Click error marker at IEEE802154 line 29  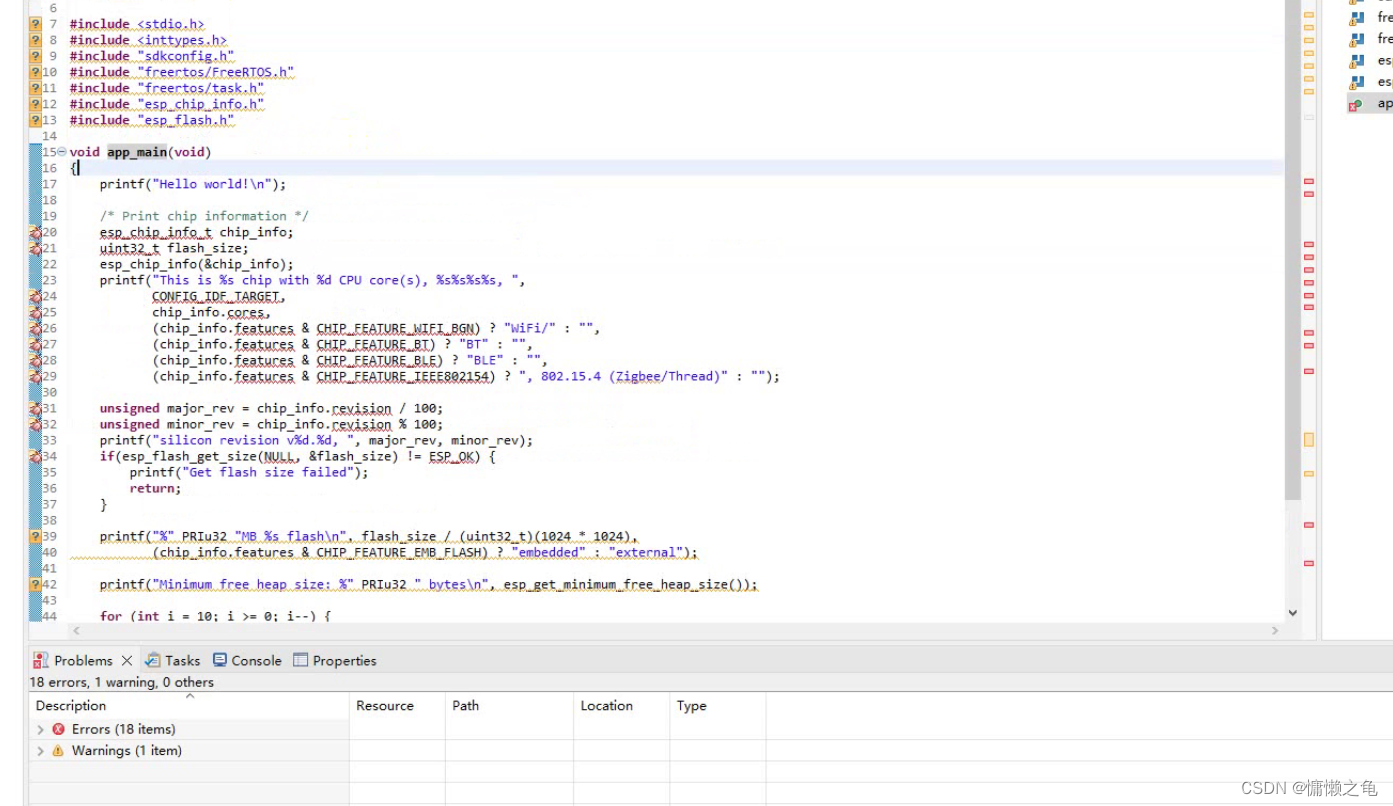(36, 376)
